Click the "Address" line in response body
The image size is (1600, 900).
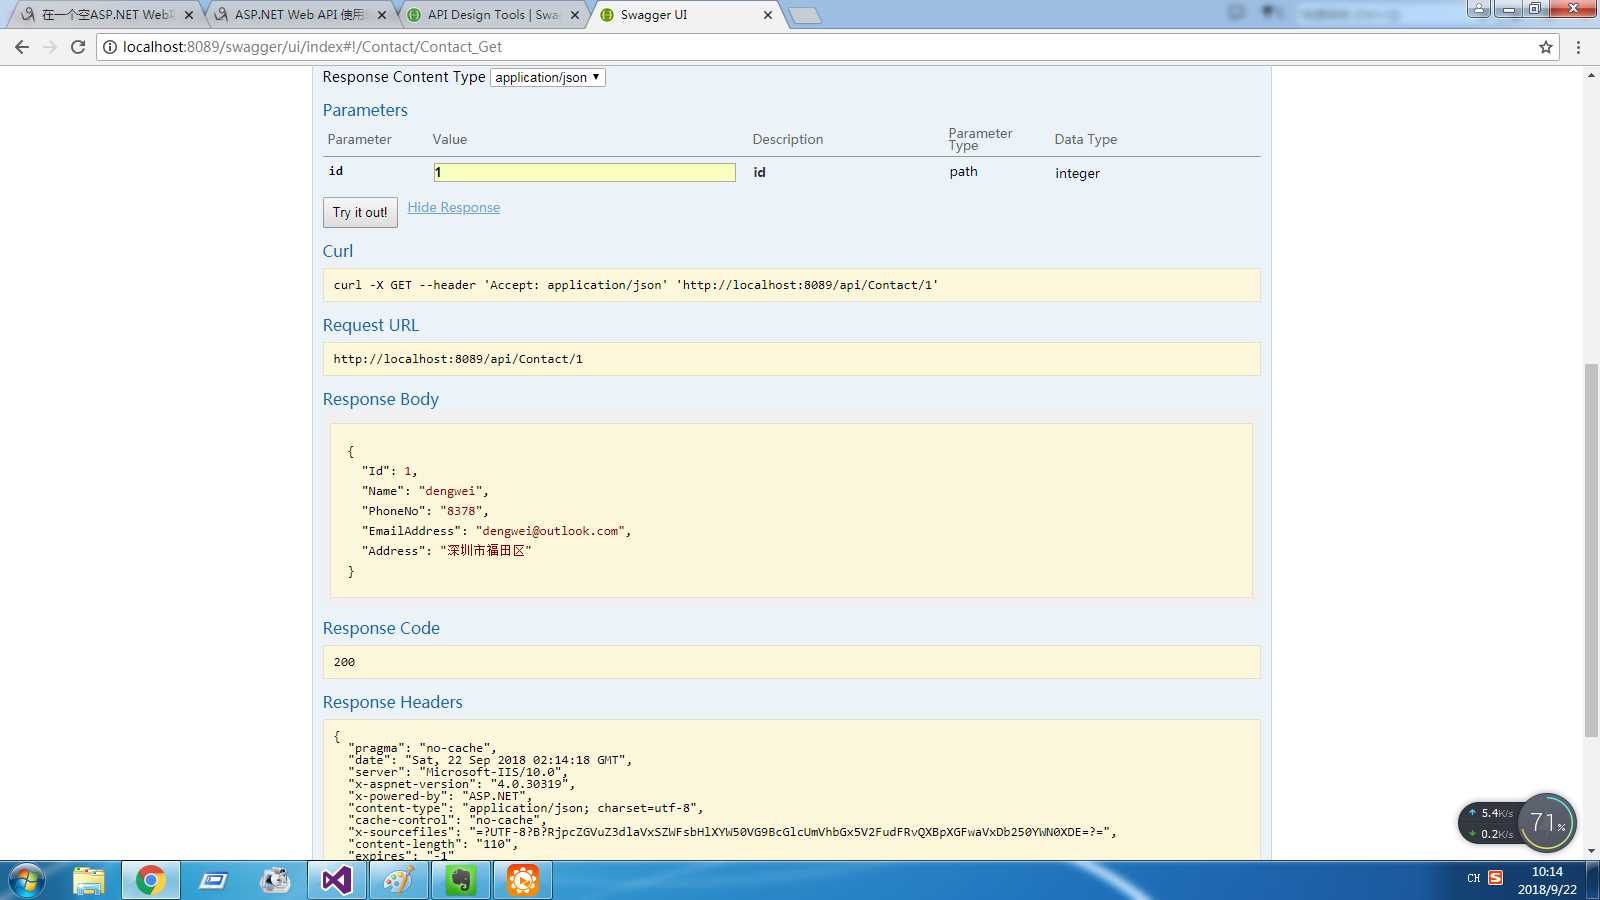pyautogui.click(x=446, y=551)
